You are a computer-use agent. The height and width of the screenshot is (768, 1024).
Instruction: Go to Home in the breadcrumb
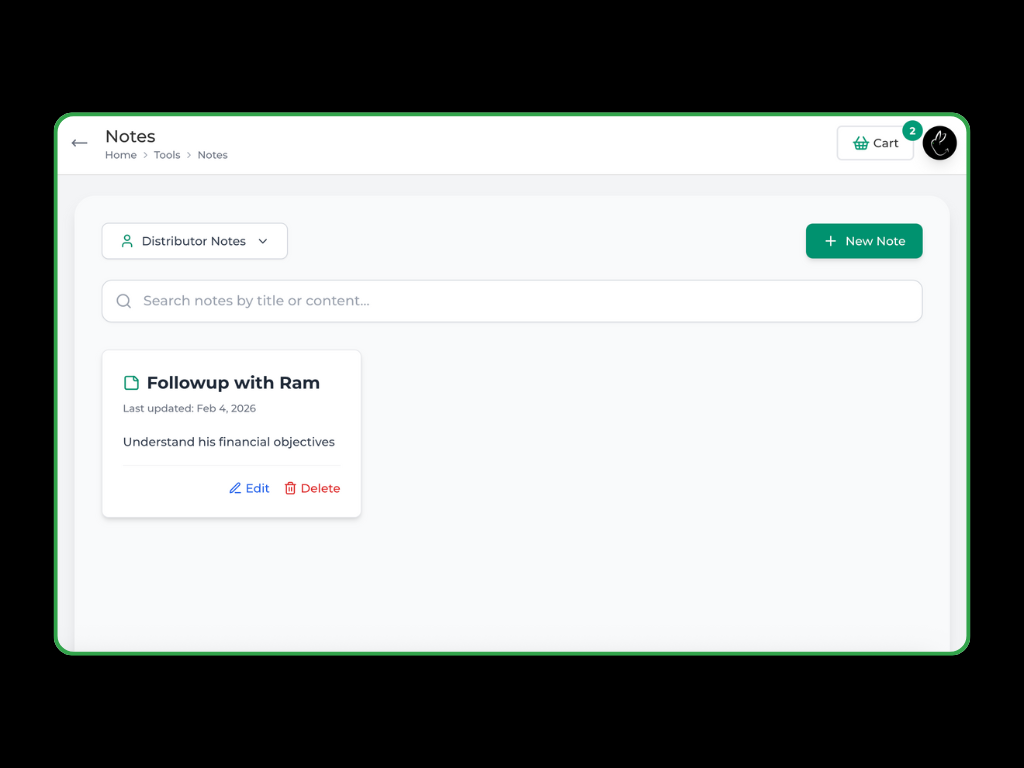coord(121,155)
